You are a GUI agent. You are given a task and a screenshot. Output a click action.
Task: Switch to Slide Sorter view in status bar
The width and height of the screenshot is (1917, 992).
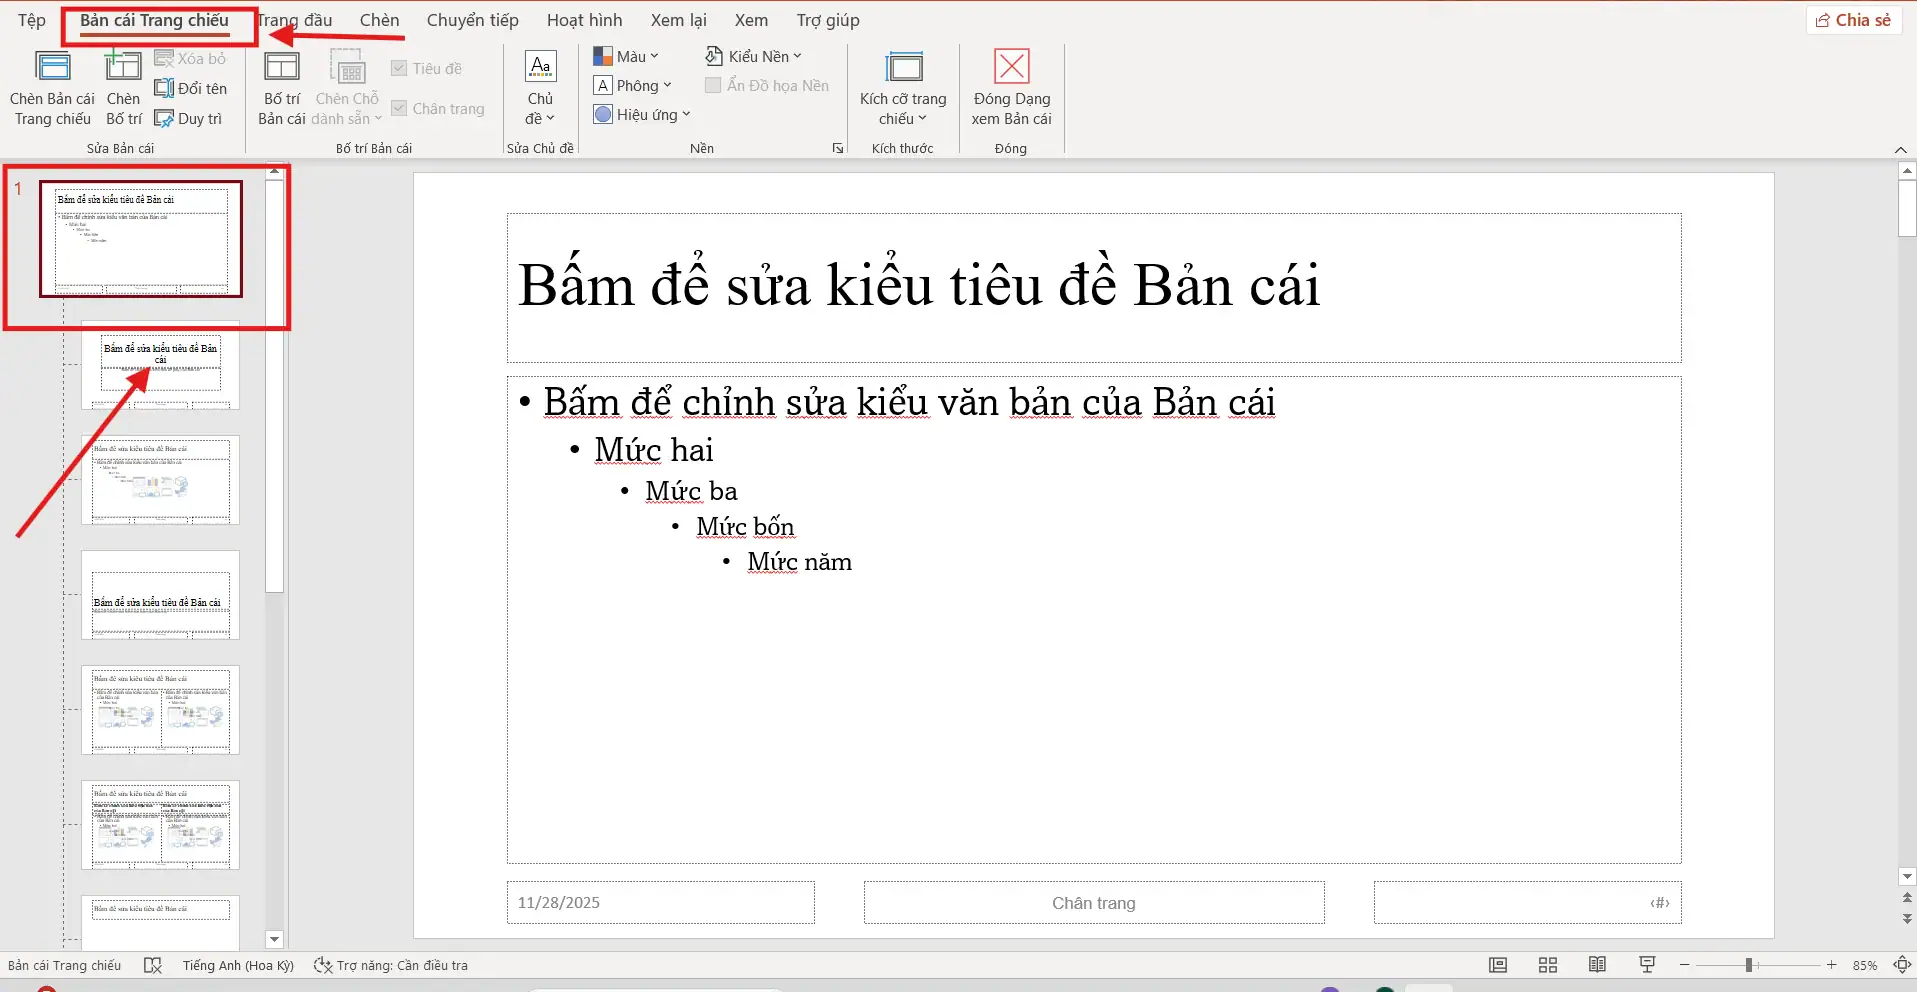point(1546,964)
